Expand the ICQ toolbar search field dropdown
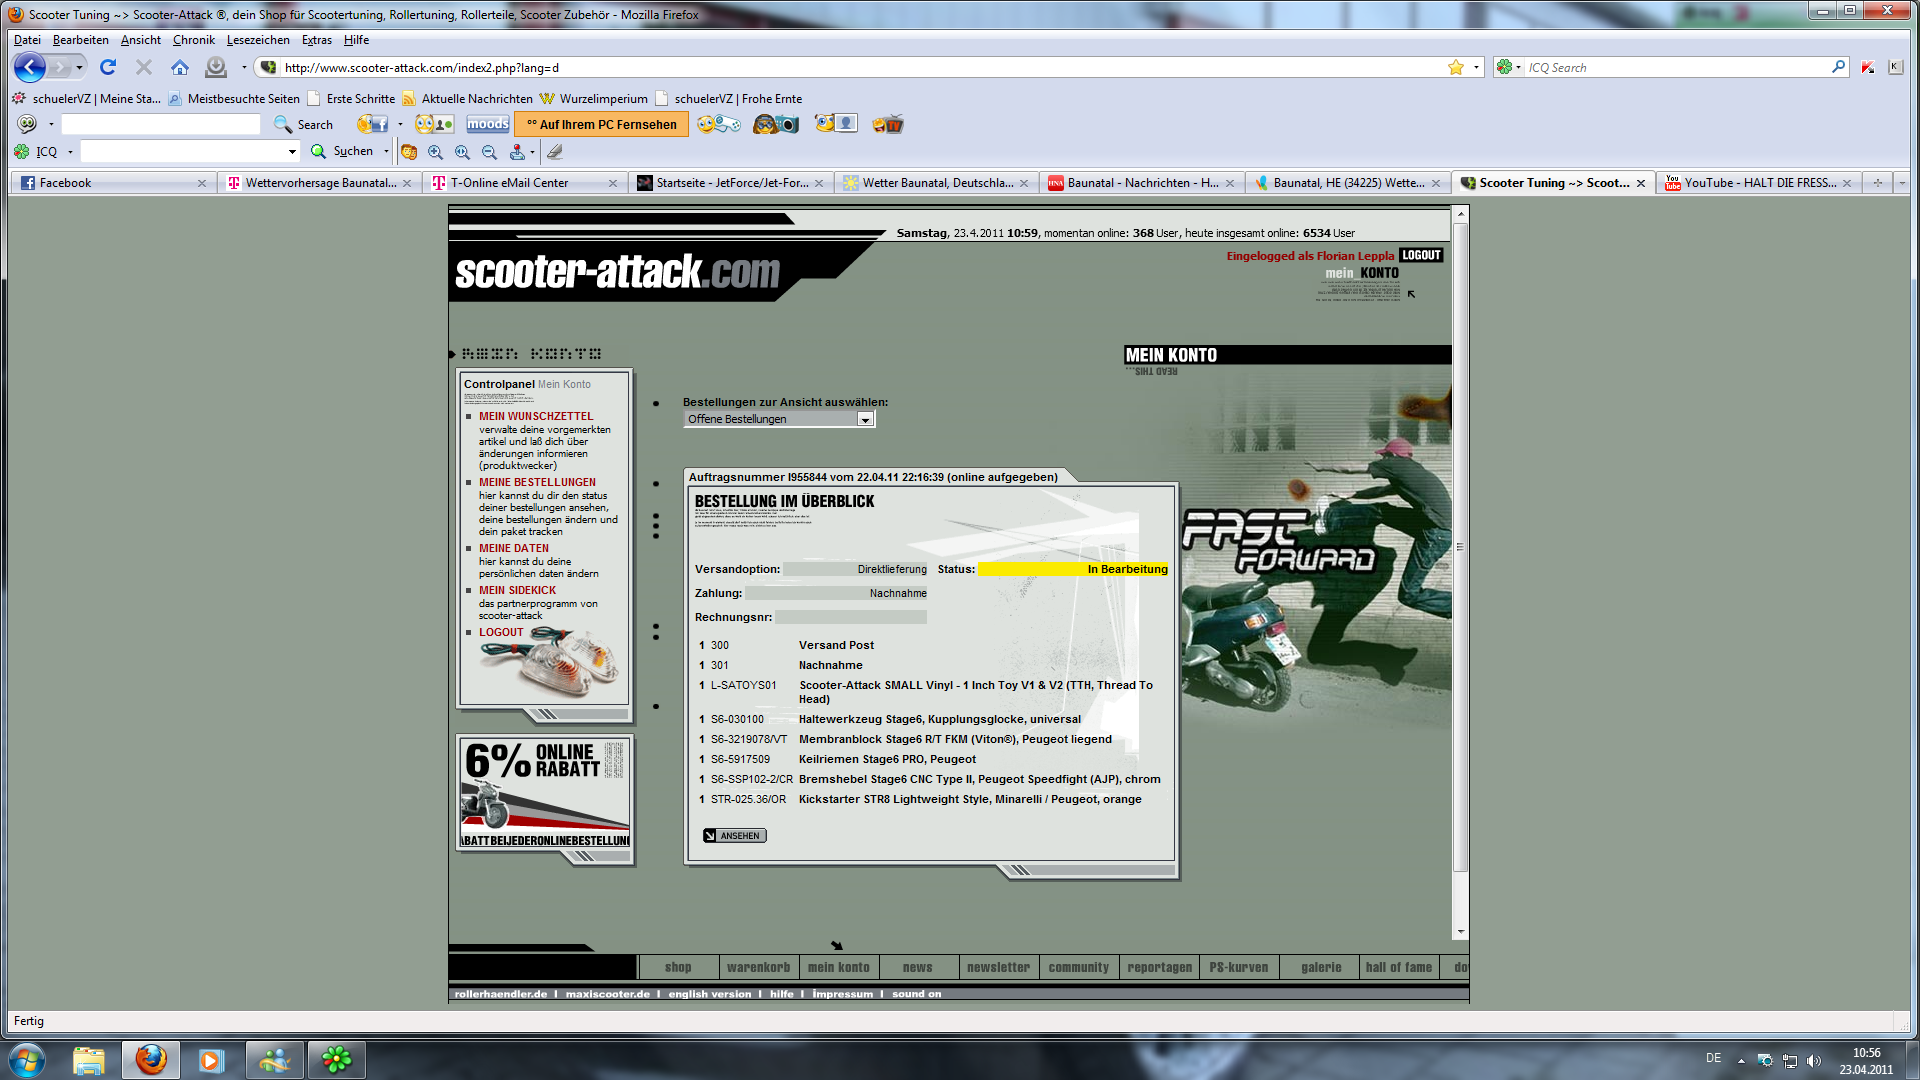Screen dimensions: 1920x1080 tap(292, 152)
